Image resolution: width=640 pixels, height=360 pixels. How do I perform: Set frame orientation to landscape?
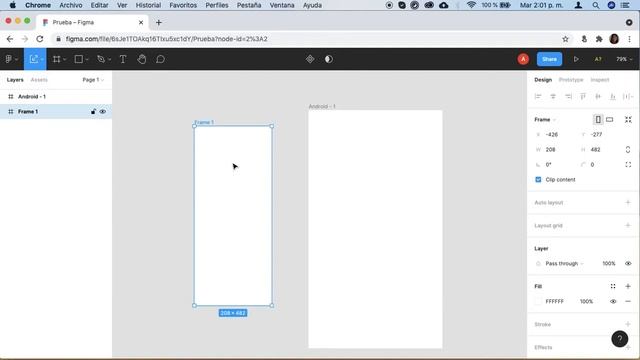pyautogui.click(x=609, y=120)
